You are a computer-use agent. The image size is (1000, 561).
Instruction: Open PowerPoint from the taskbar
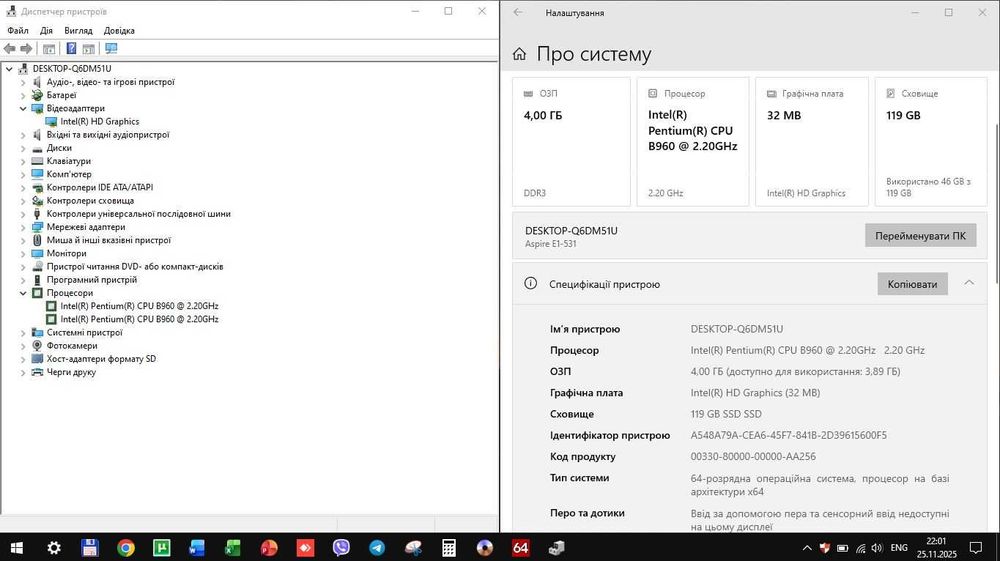tap(269, 548)
